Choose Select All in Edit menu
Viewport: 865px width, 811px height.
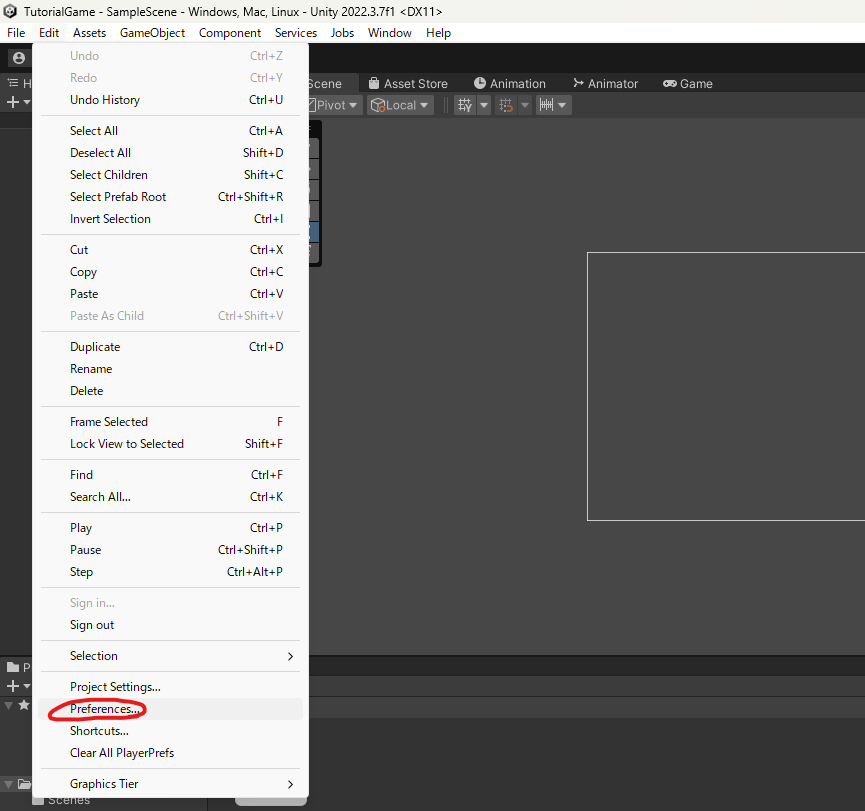(x=170, y=131)
